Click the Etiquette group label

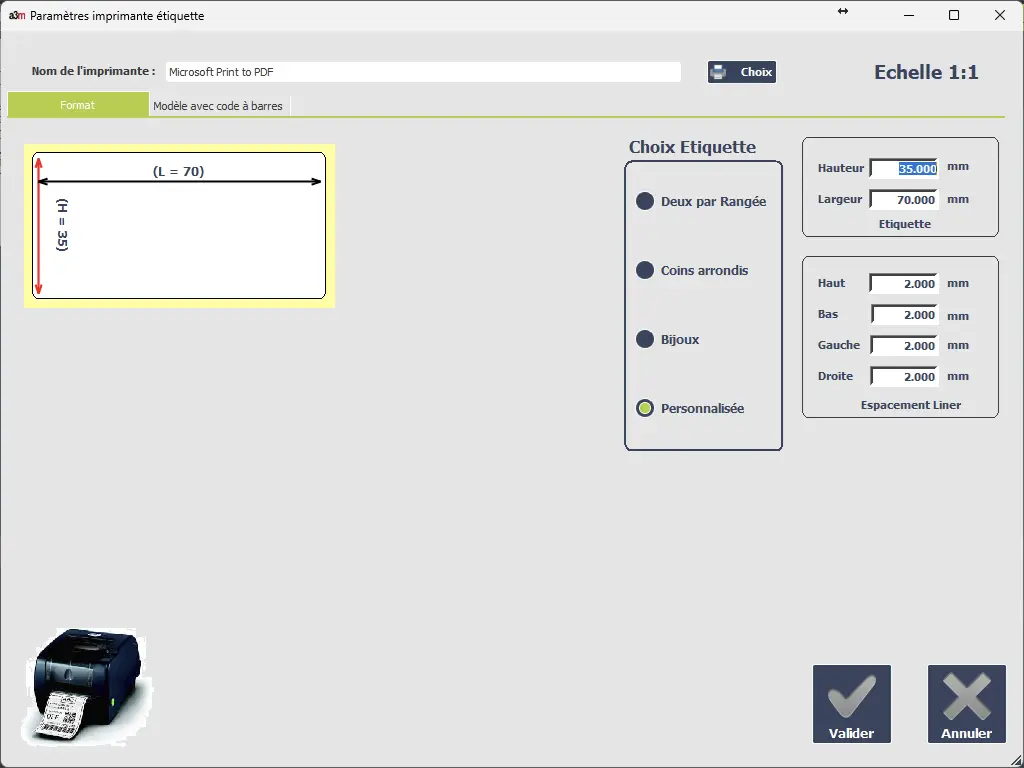point(904,224)
